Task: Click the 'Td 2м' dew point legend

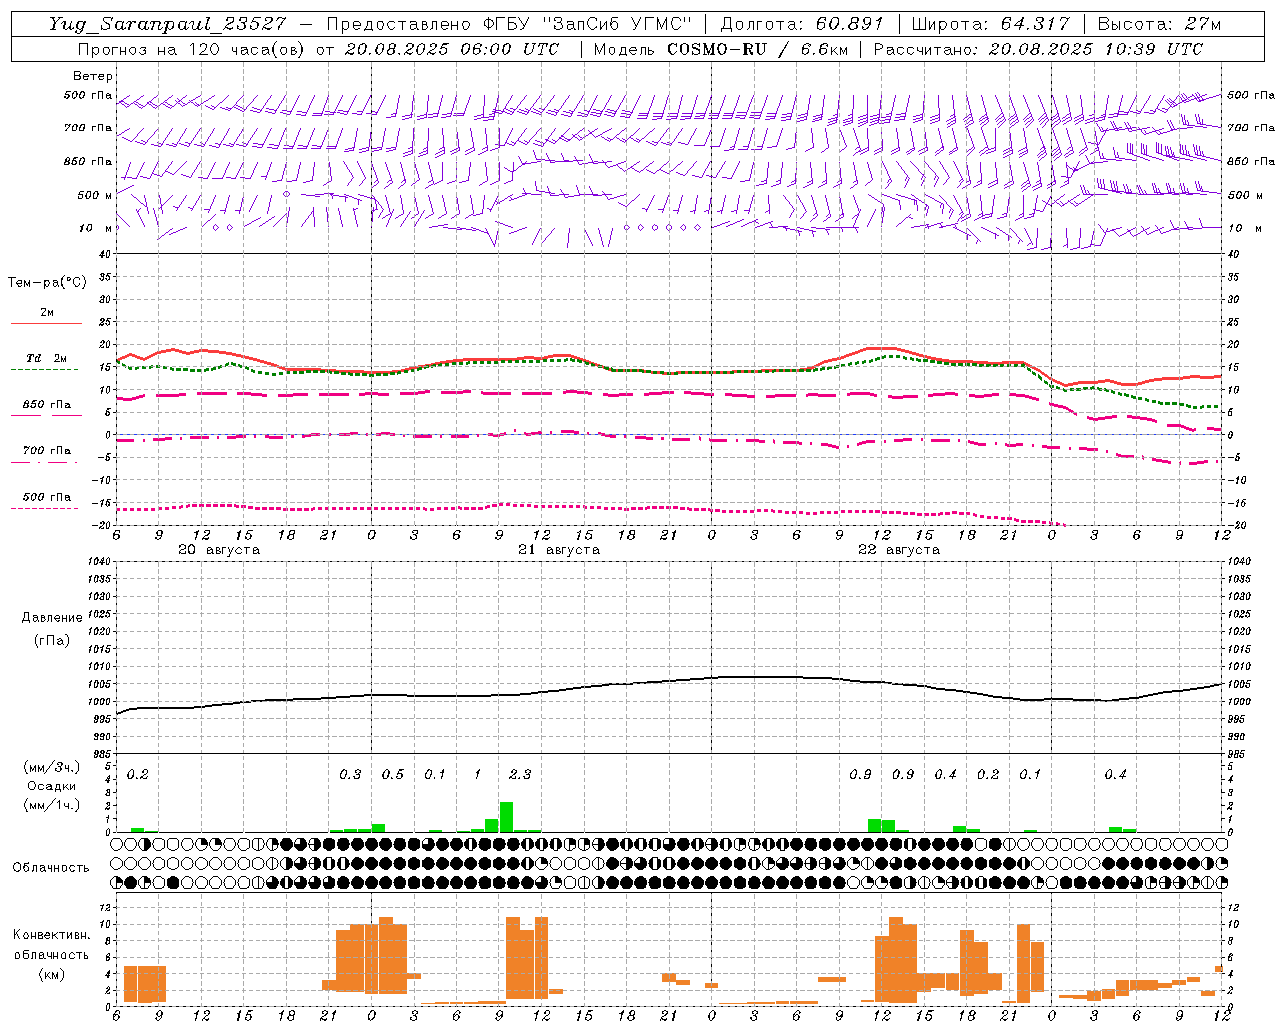Action: [x=46, y=358]
